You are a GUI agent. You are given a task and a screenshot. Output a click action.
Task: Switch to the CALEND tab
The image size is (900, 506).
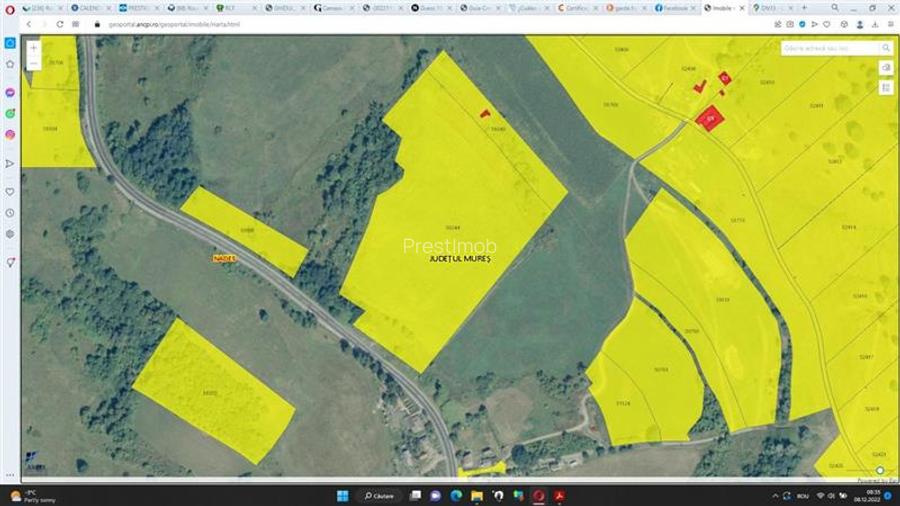click(x=90, y=8)
